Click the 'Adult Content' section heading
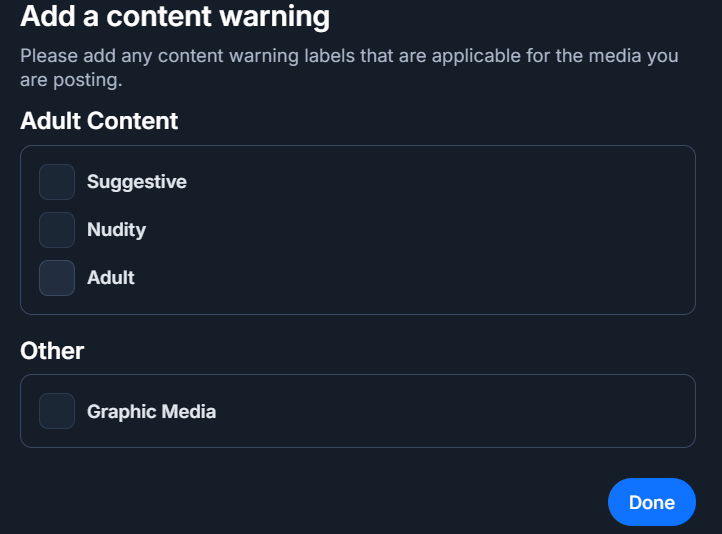722x534 pixels. click(x=99, y=121)
